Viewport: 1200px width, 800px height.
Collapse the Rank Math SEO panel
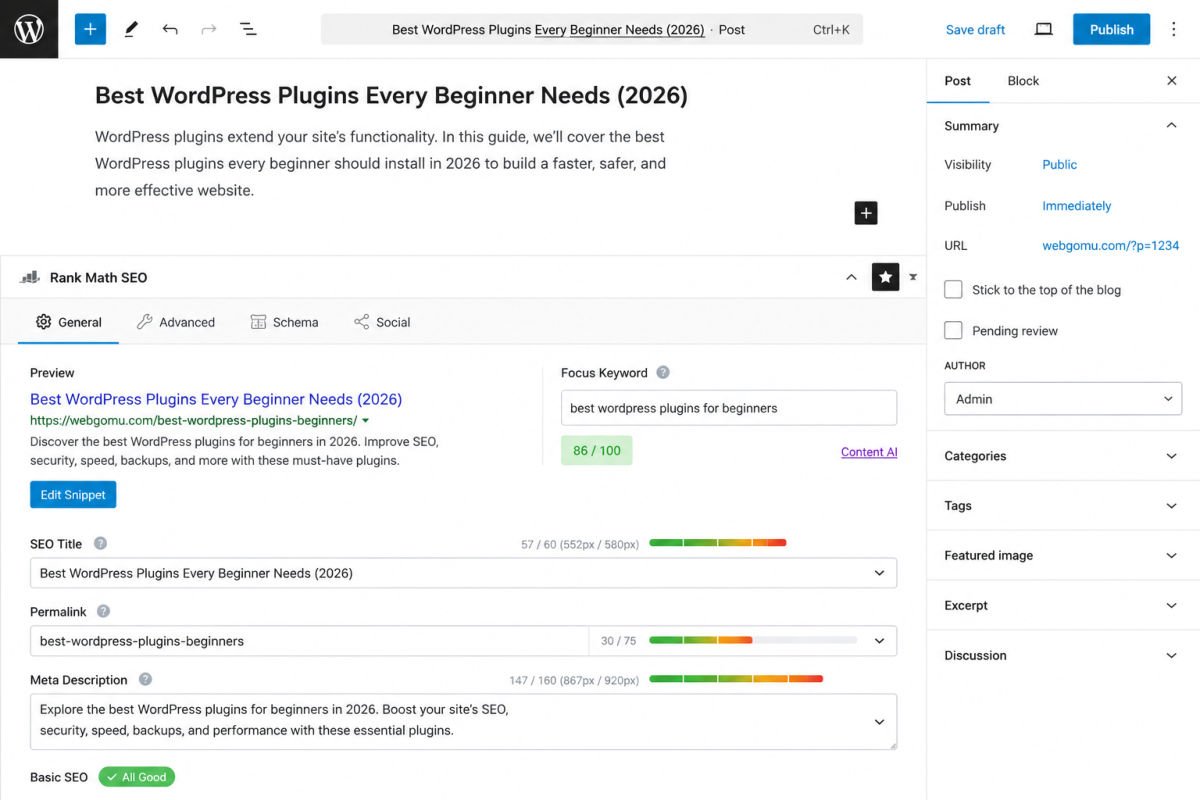click(851, 277)
